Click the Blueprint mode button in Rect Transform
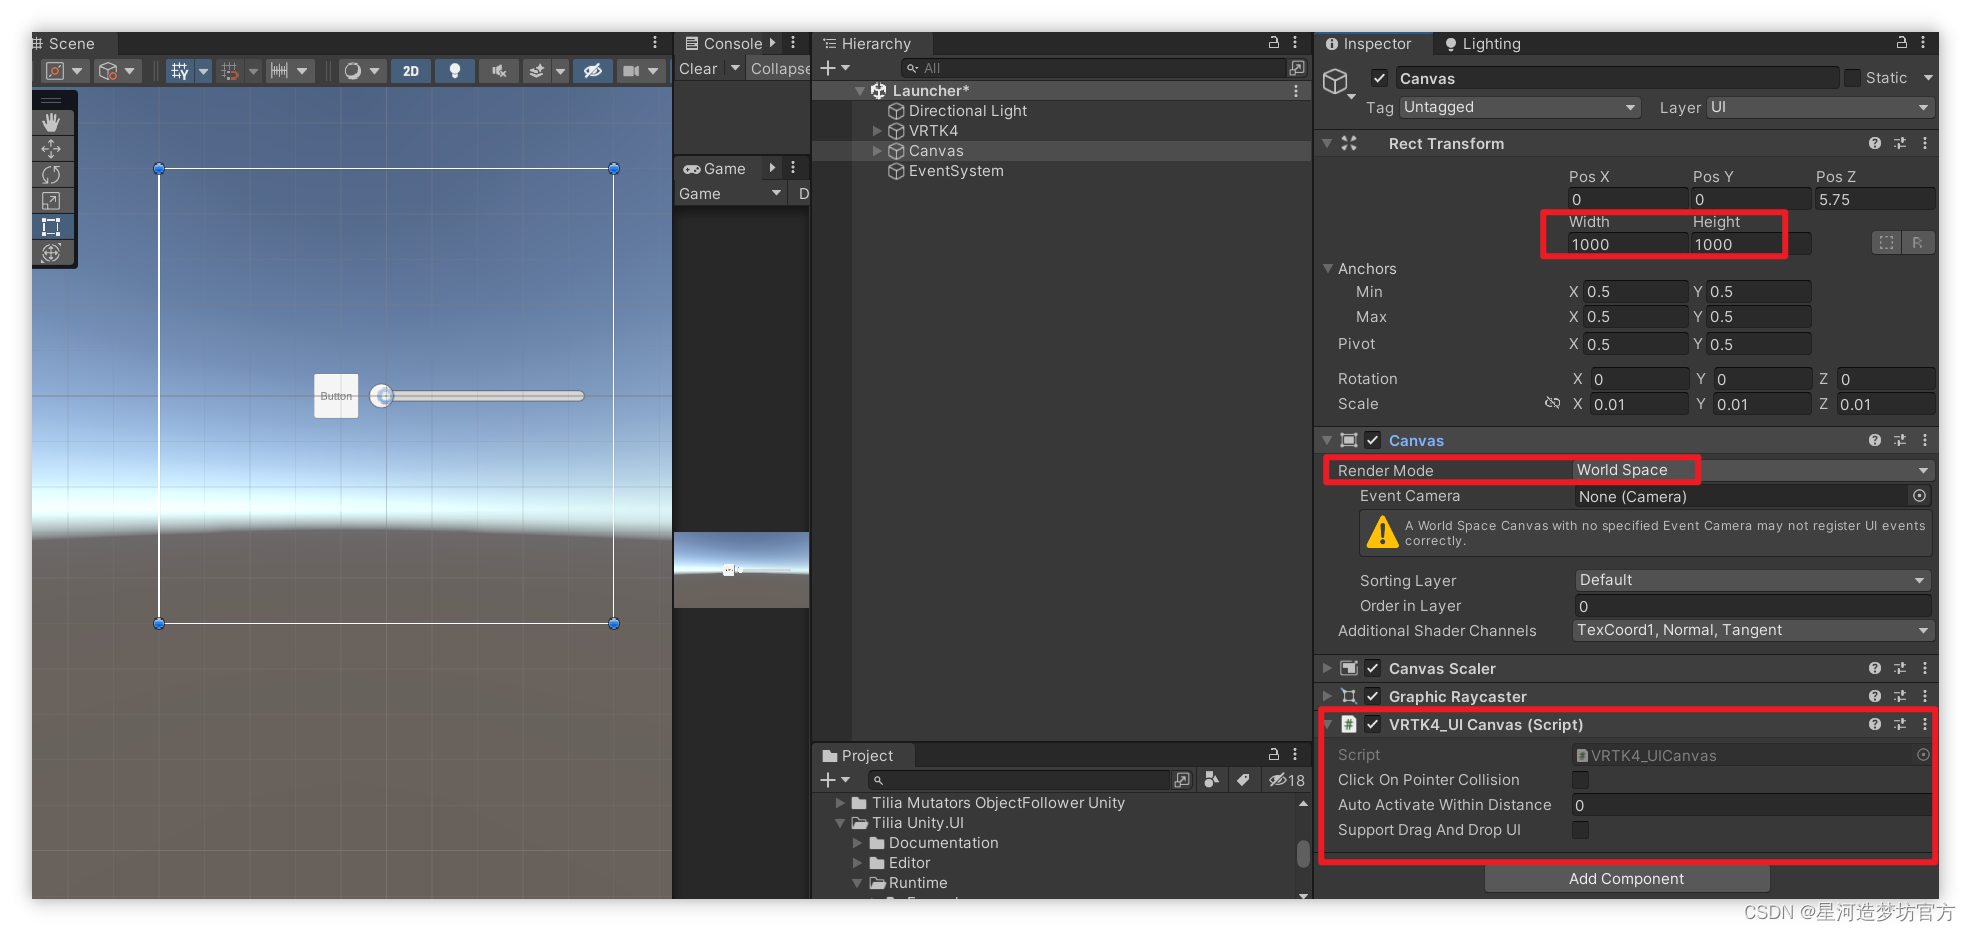 coord(1886,243)
